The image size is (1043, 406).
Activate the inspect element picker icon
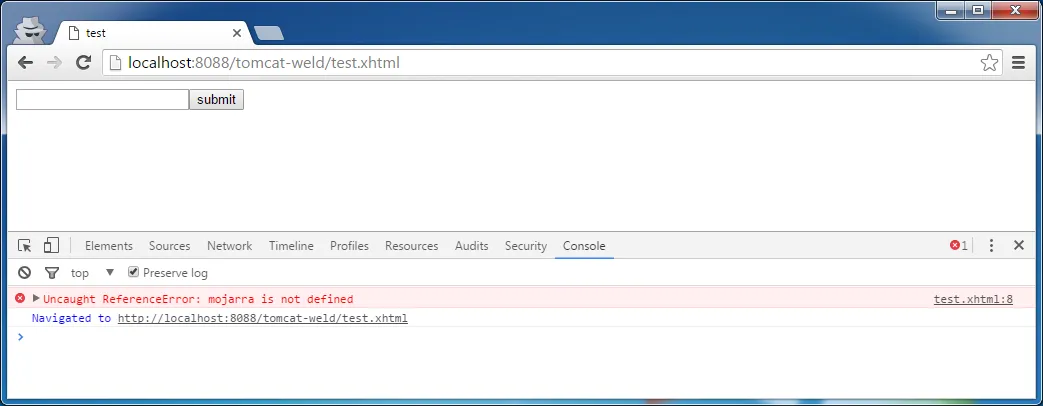pos(25,246)
